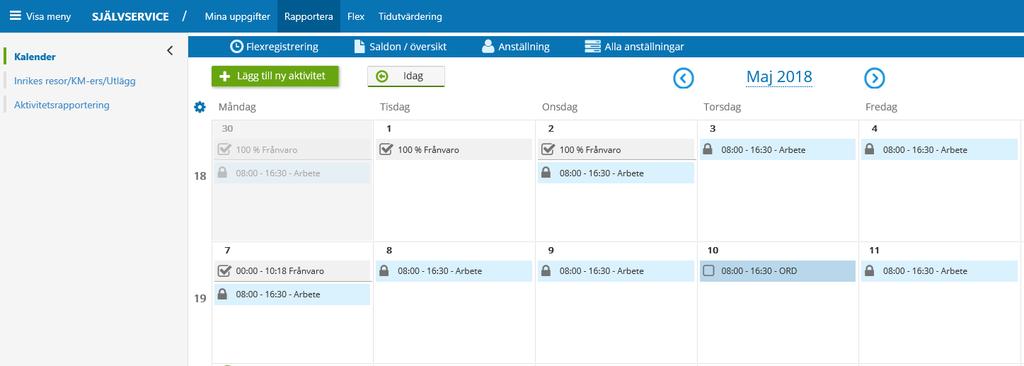Open the Maj 2018 month picker
The width and height of the screenshot is (1024, 366).
click(x=779, y=77)
